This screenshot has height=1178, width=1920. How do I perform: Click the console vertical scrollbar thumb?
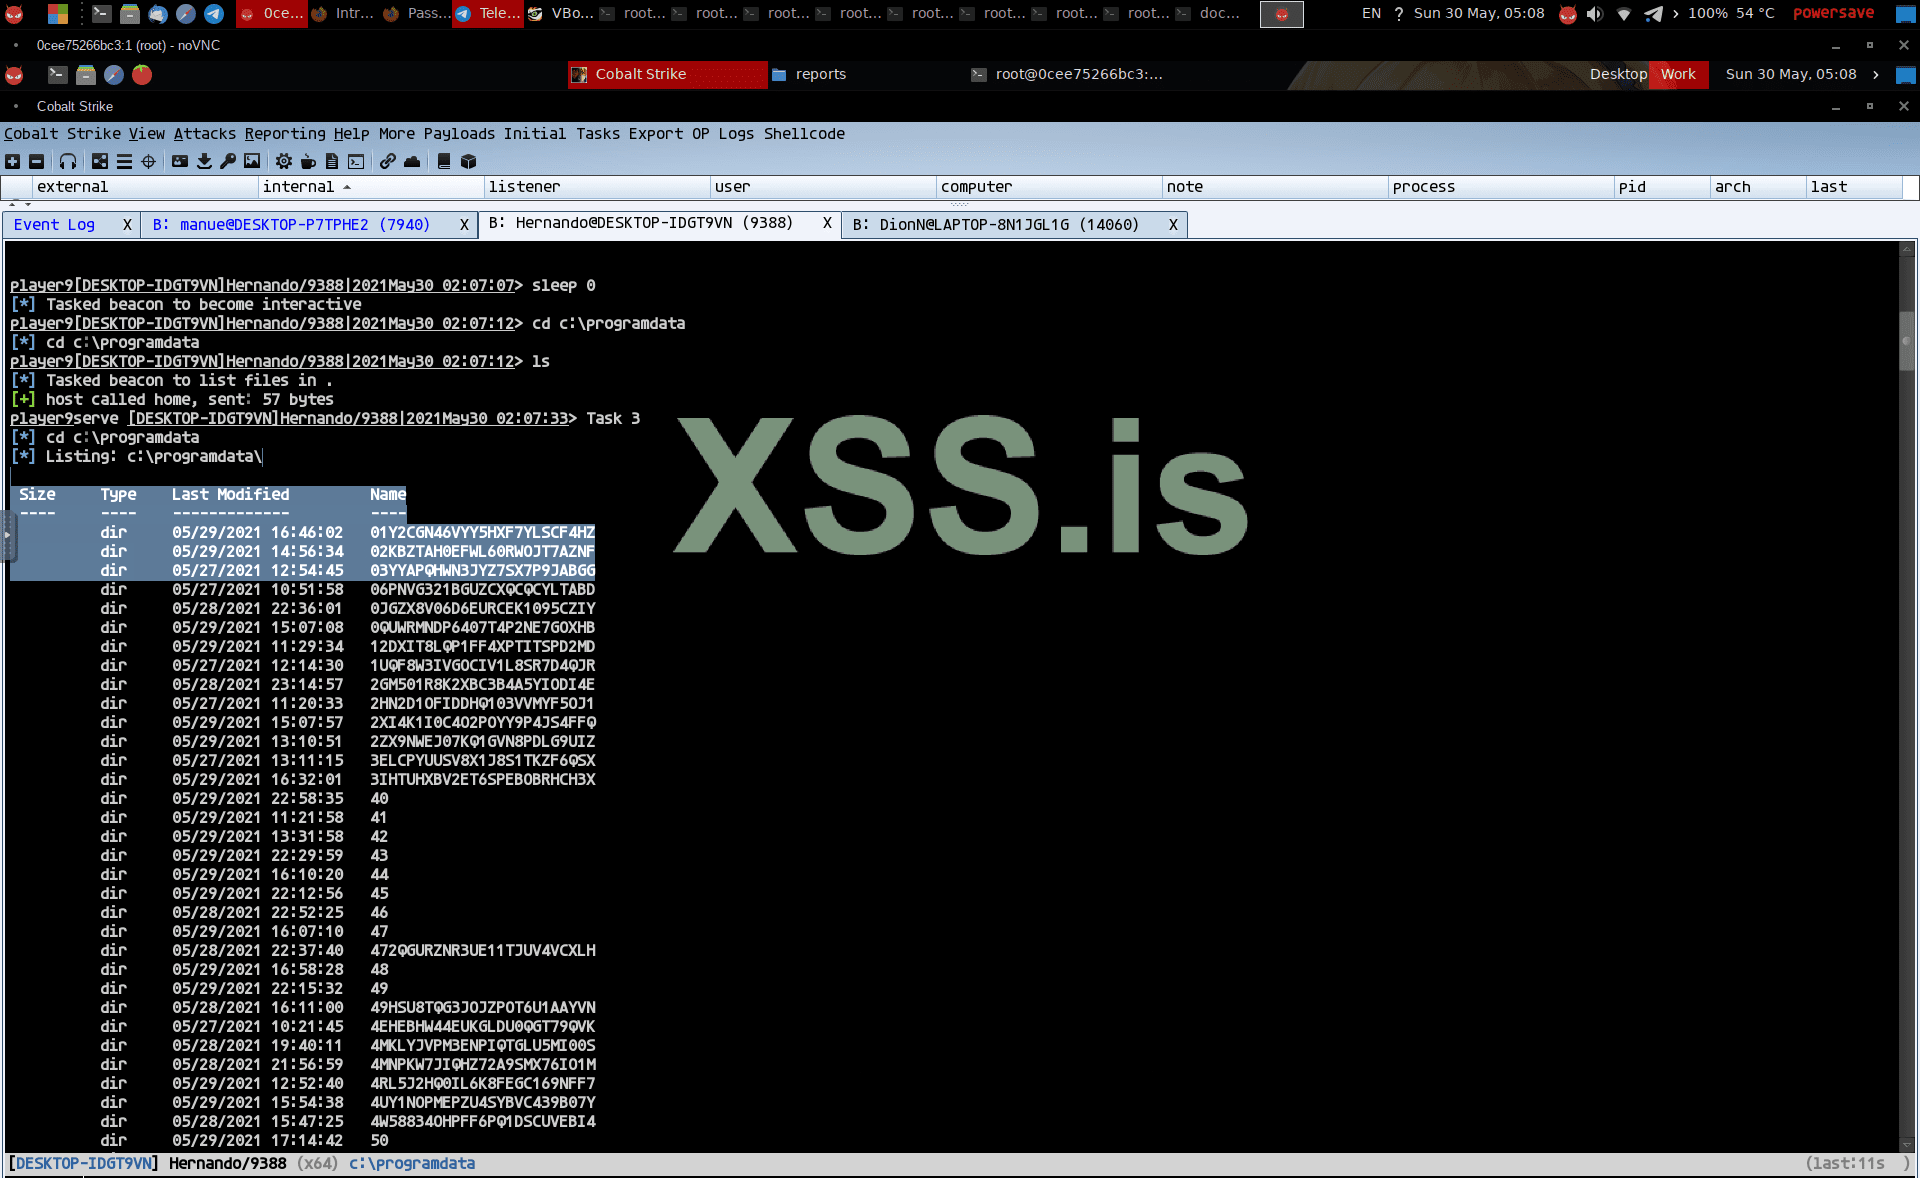(x=1907, y=341)
